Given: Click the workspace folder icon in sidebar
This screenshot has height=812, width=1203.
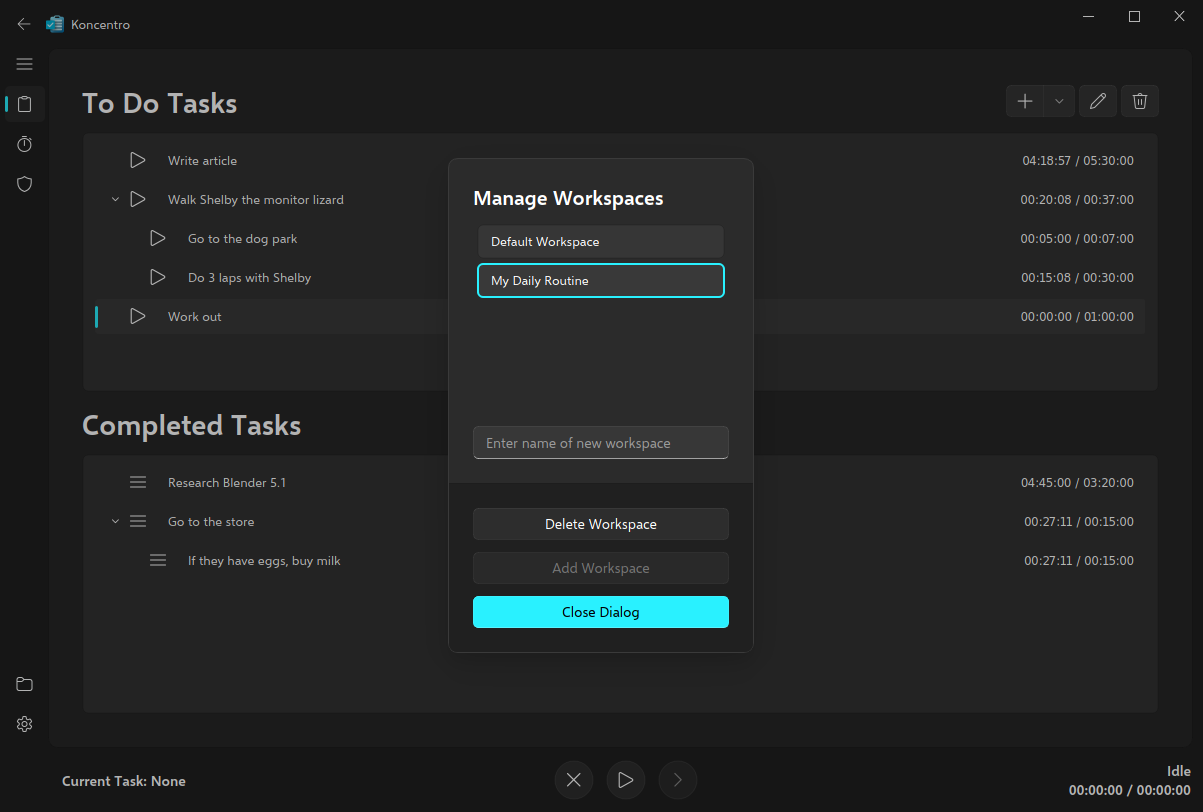Looking at the screenshot, I should coord(25,684).
